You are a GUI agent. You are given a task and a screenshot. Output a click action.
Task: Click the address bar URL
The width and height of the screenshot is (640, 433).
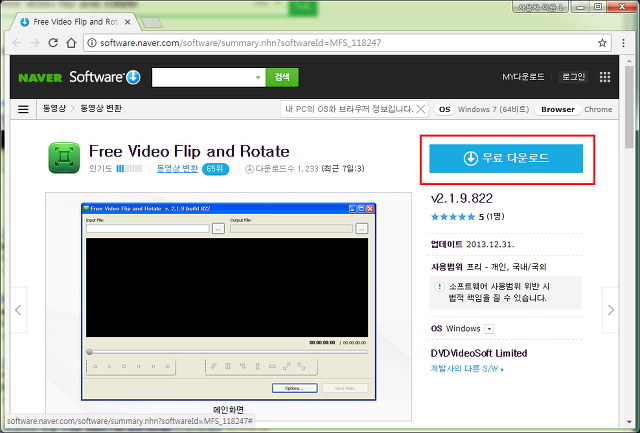click(241, 43)
